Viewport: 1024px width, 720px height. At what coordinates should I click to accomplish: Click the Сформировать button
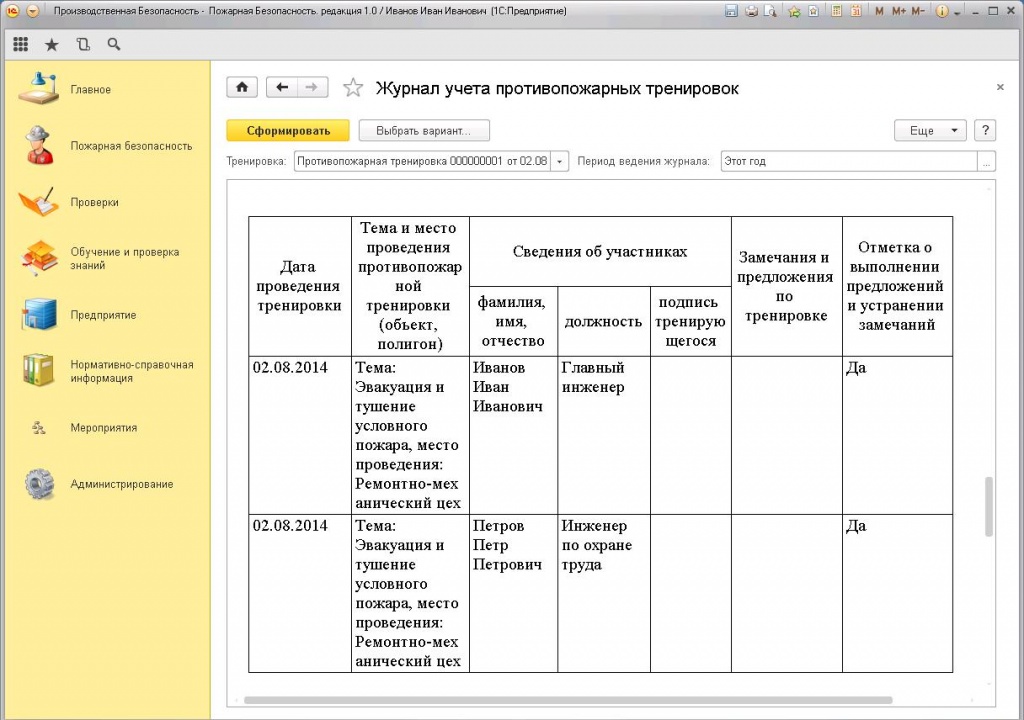(288, 131)
